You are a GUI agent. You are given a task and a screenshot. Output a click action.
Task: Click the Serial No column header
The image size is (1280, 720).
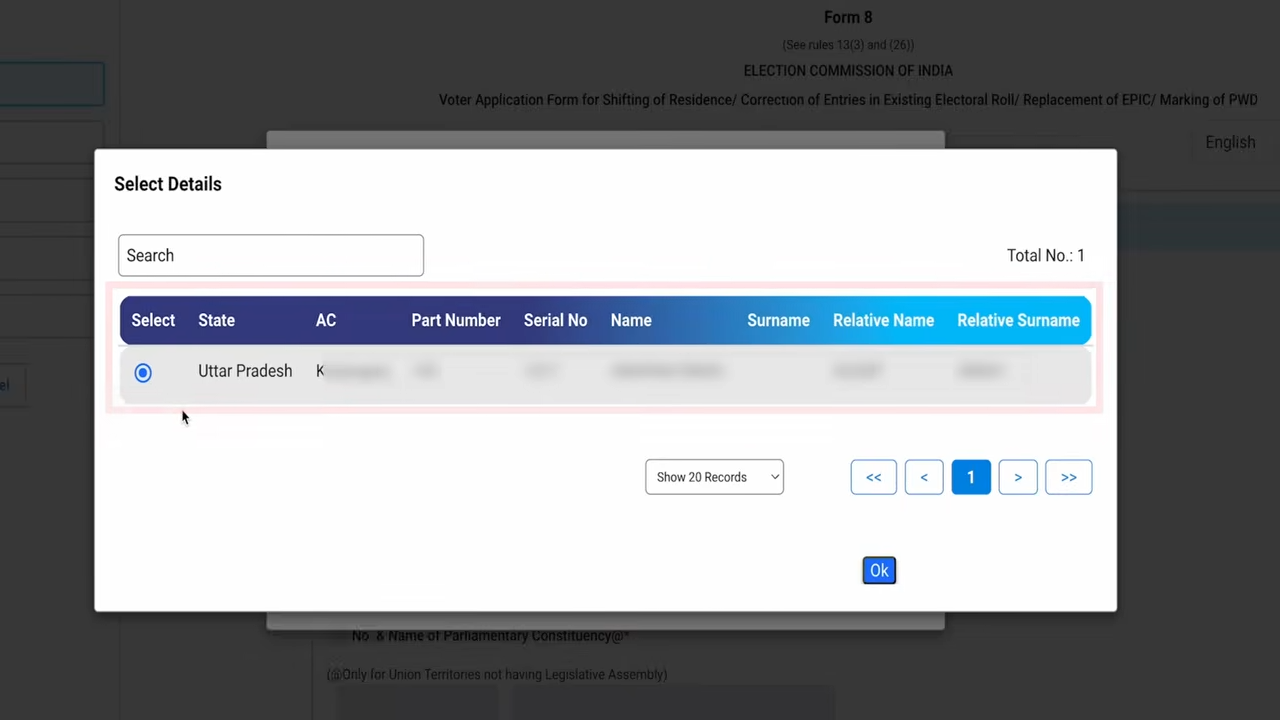click(x=555, y=320)
